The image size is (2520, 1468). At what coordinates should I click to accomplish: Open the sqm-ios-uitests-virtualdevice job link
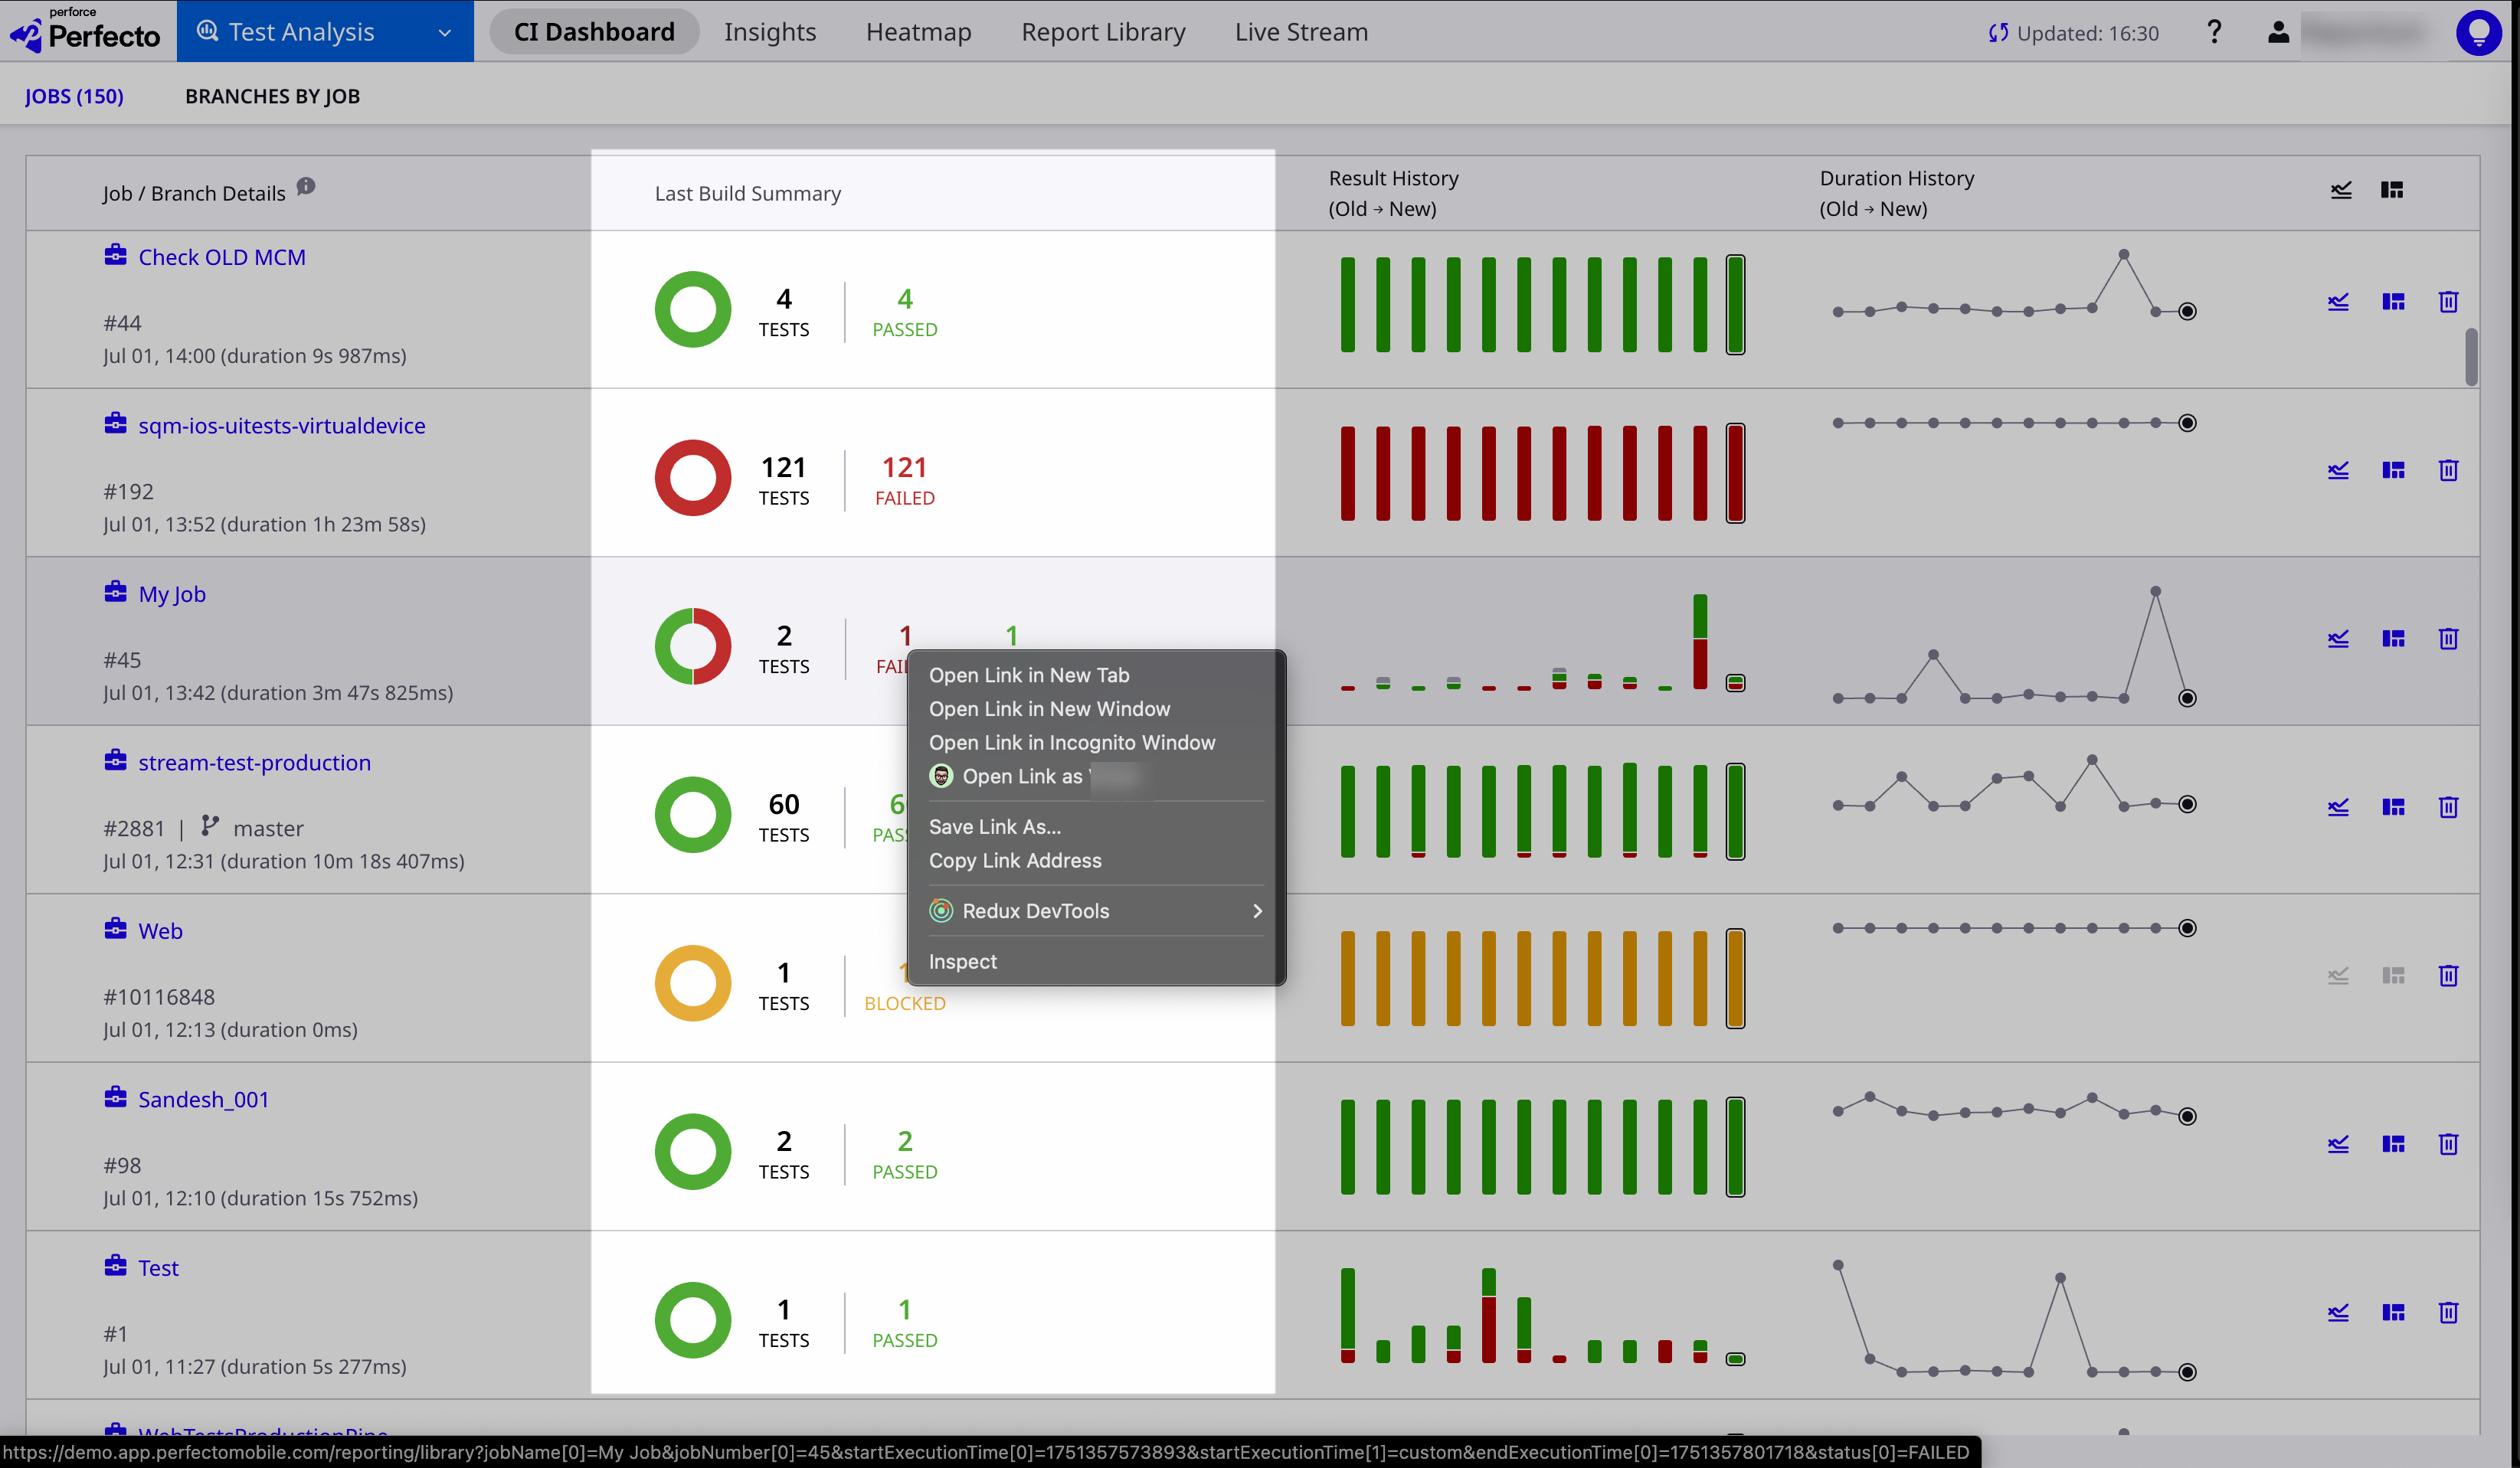[282, 426]
